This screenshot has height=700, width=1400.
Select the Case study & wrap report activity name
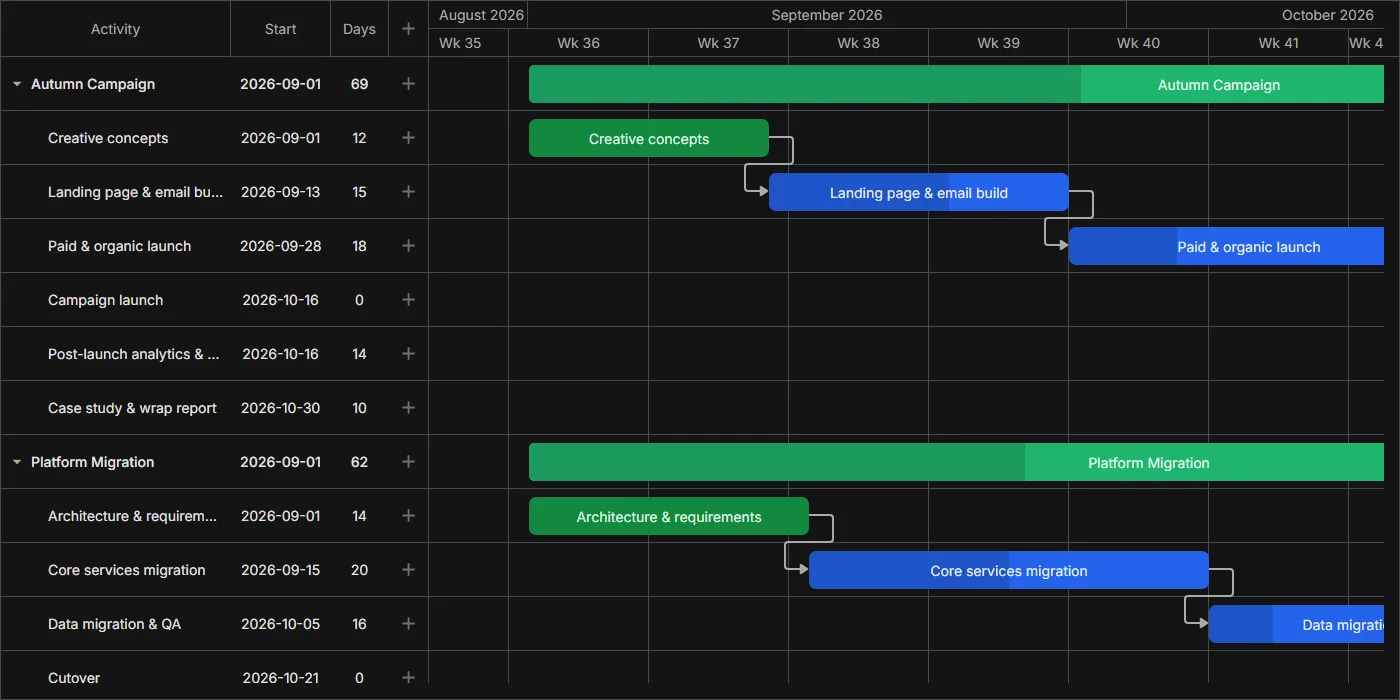(132, 408)
